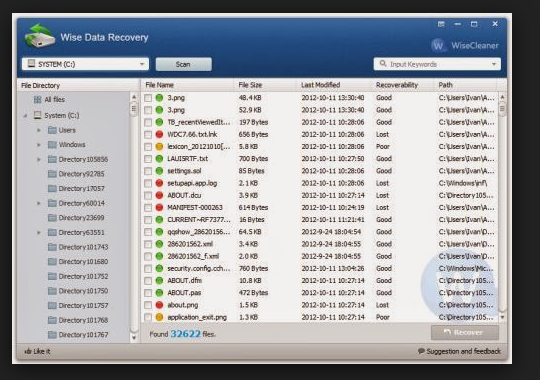Check the box for qqshow_2862015 file
Screen dimensions: 540x380
[x=148, y=232]
